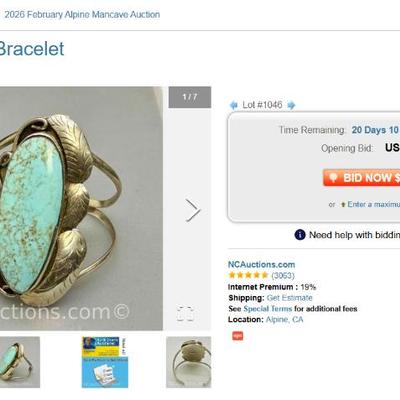Open fullscreen image view icon
This screenshot has height=400, width=400.
pyautogui.click(x=185, y=313)
